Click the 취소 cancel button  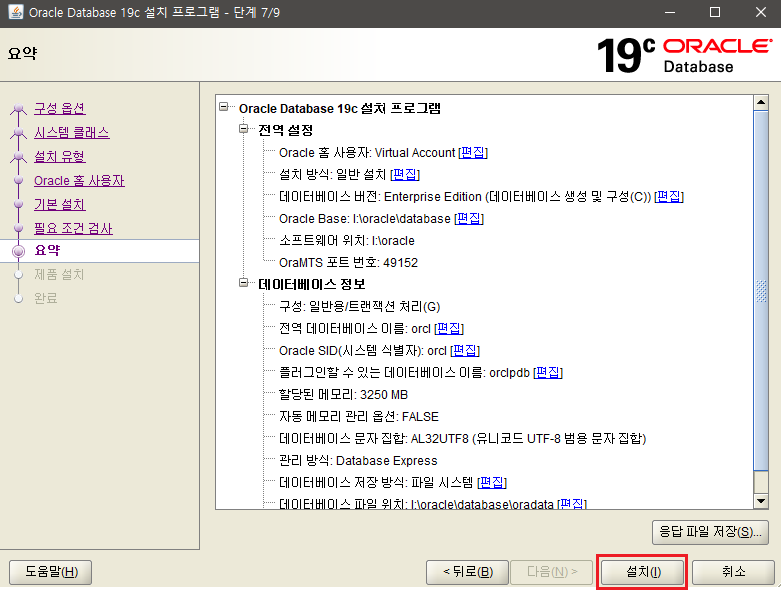point(733,572)
